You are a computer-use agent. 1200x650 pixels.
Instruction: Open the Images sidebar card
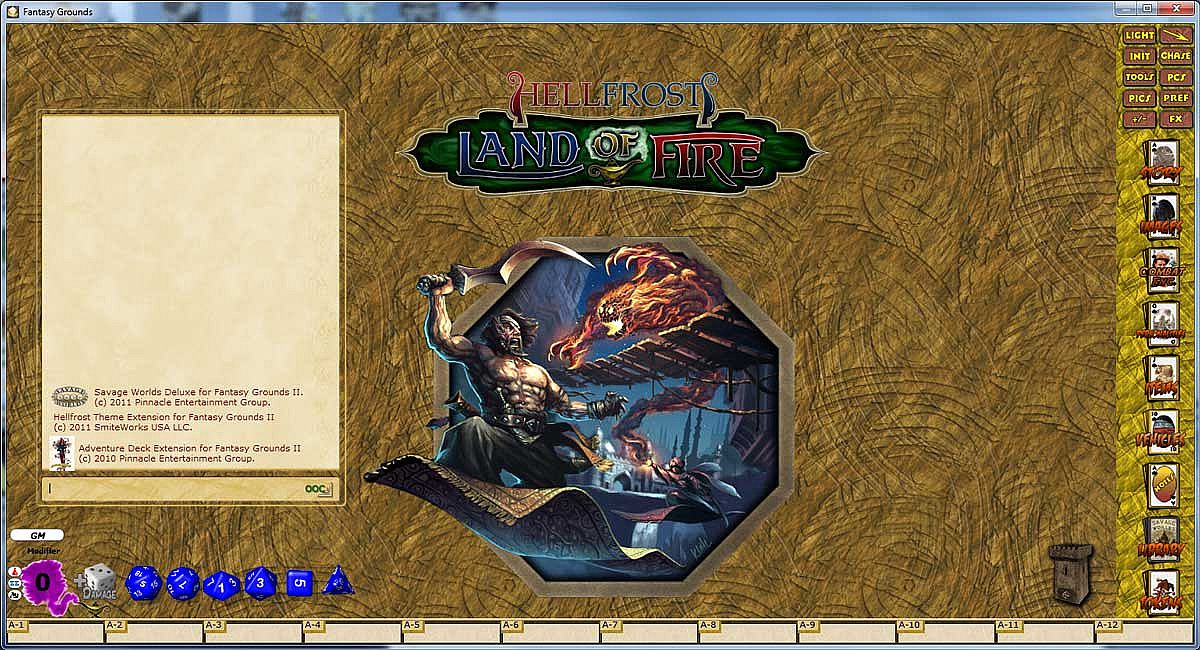1160,214
